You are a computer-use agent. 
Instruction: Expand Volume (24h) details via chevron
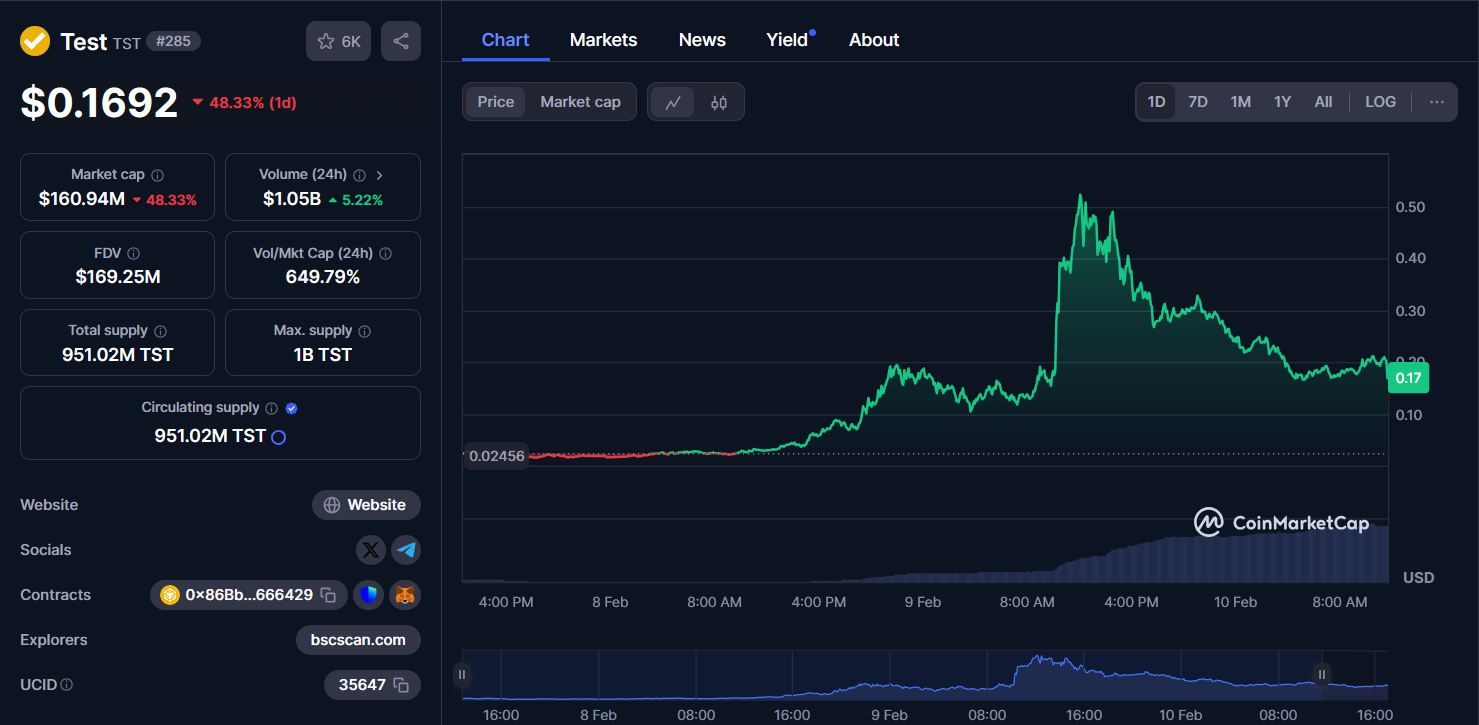[378, 173]
